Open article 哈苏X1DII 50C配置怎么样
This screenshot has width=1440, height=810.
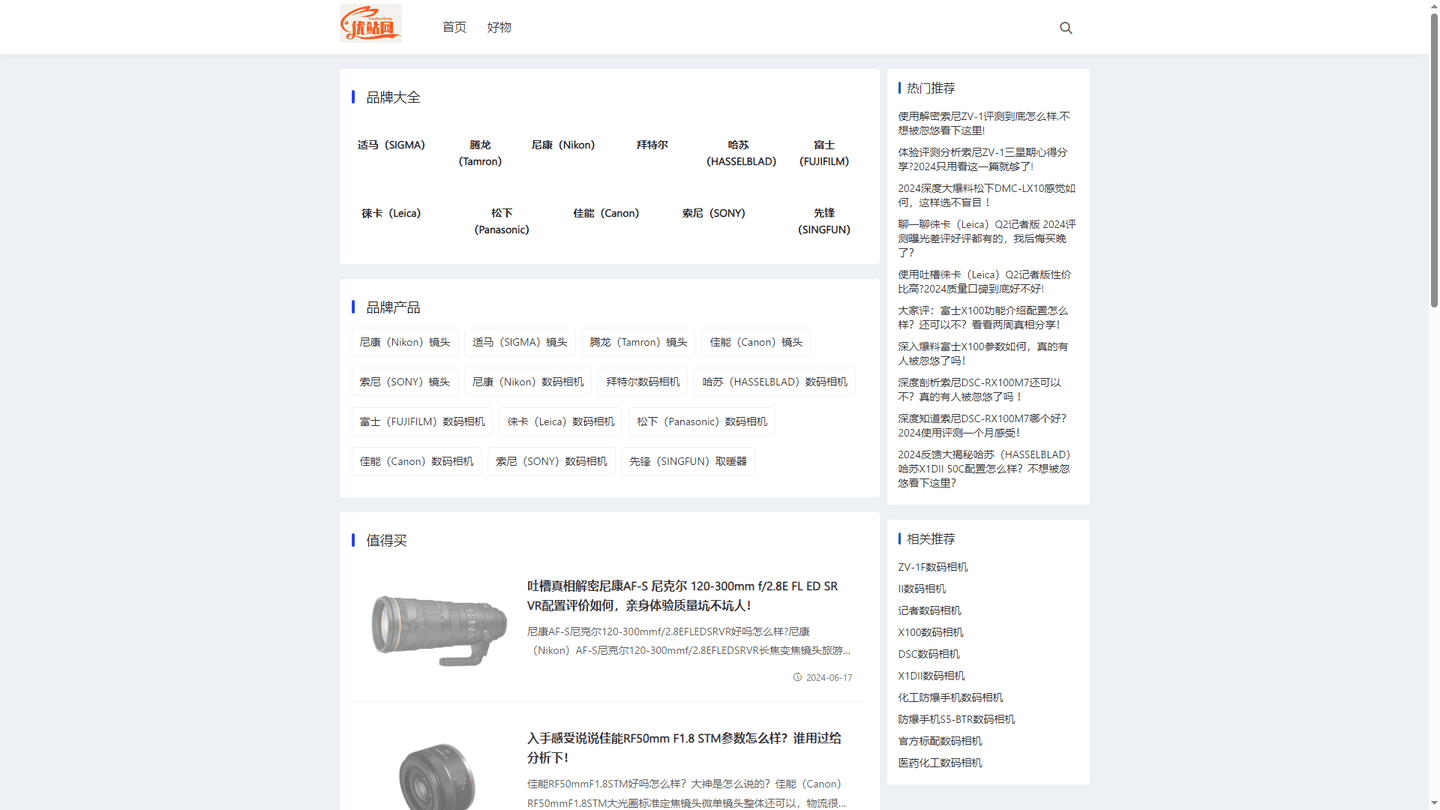984,468
